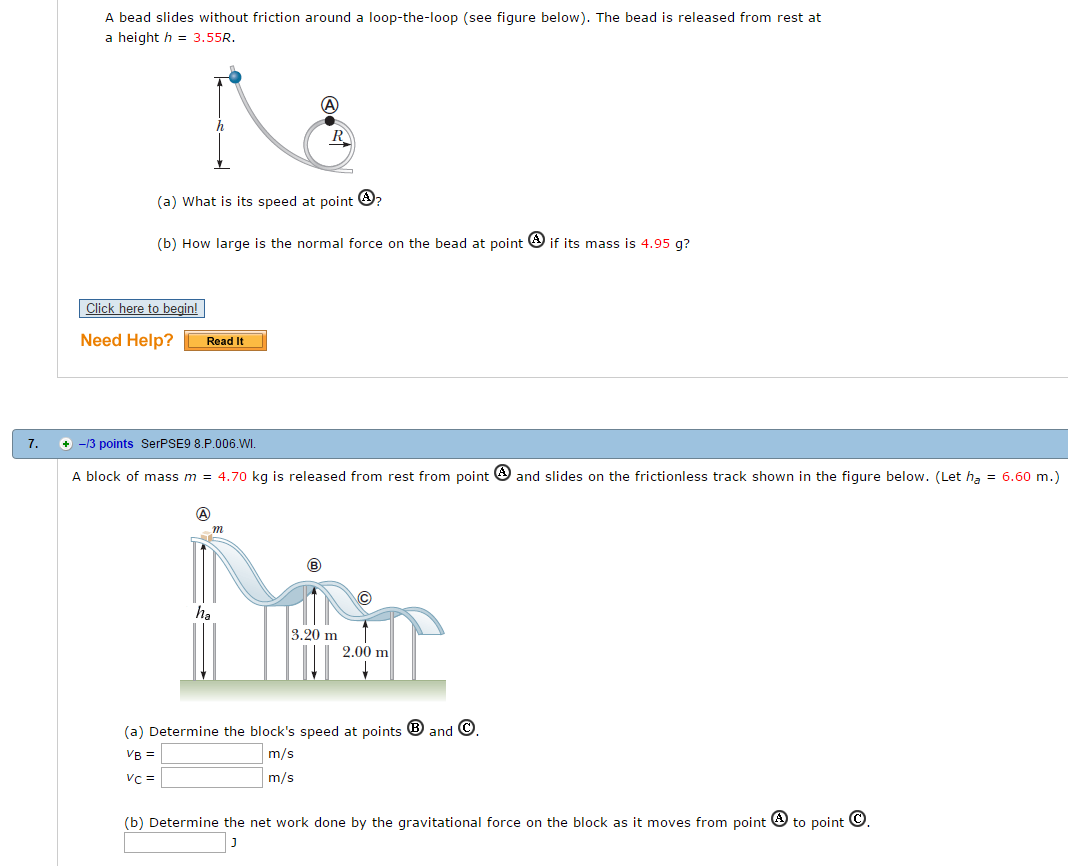
Task: Click the blue bead atop the loop ramp
Action: [x=235, y=77]
